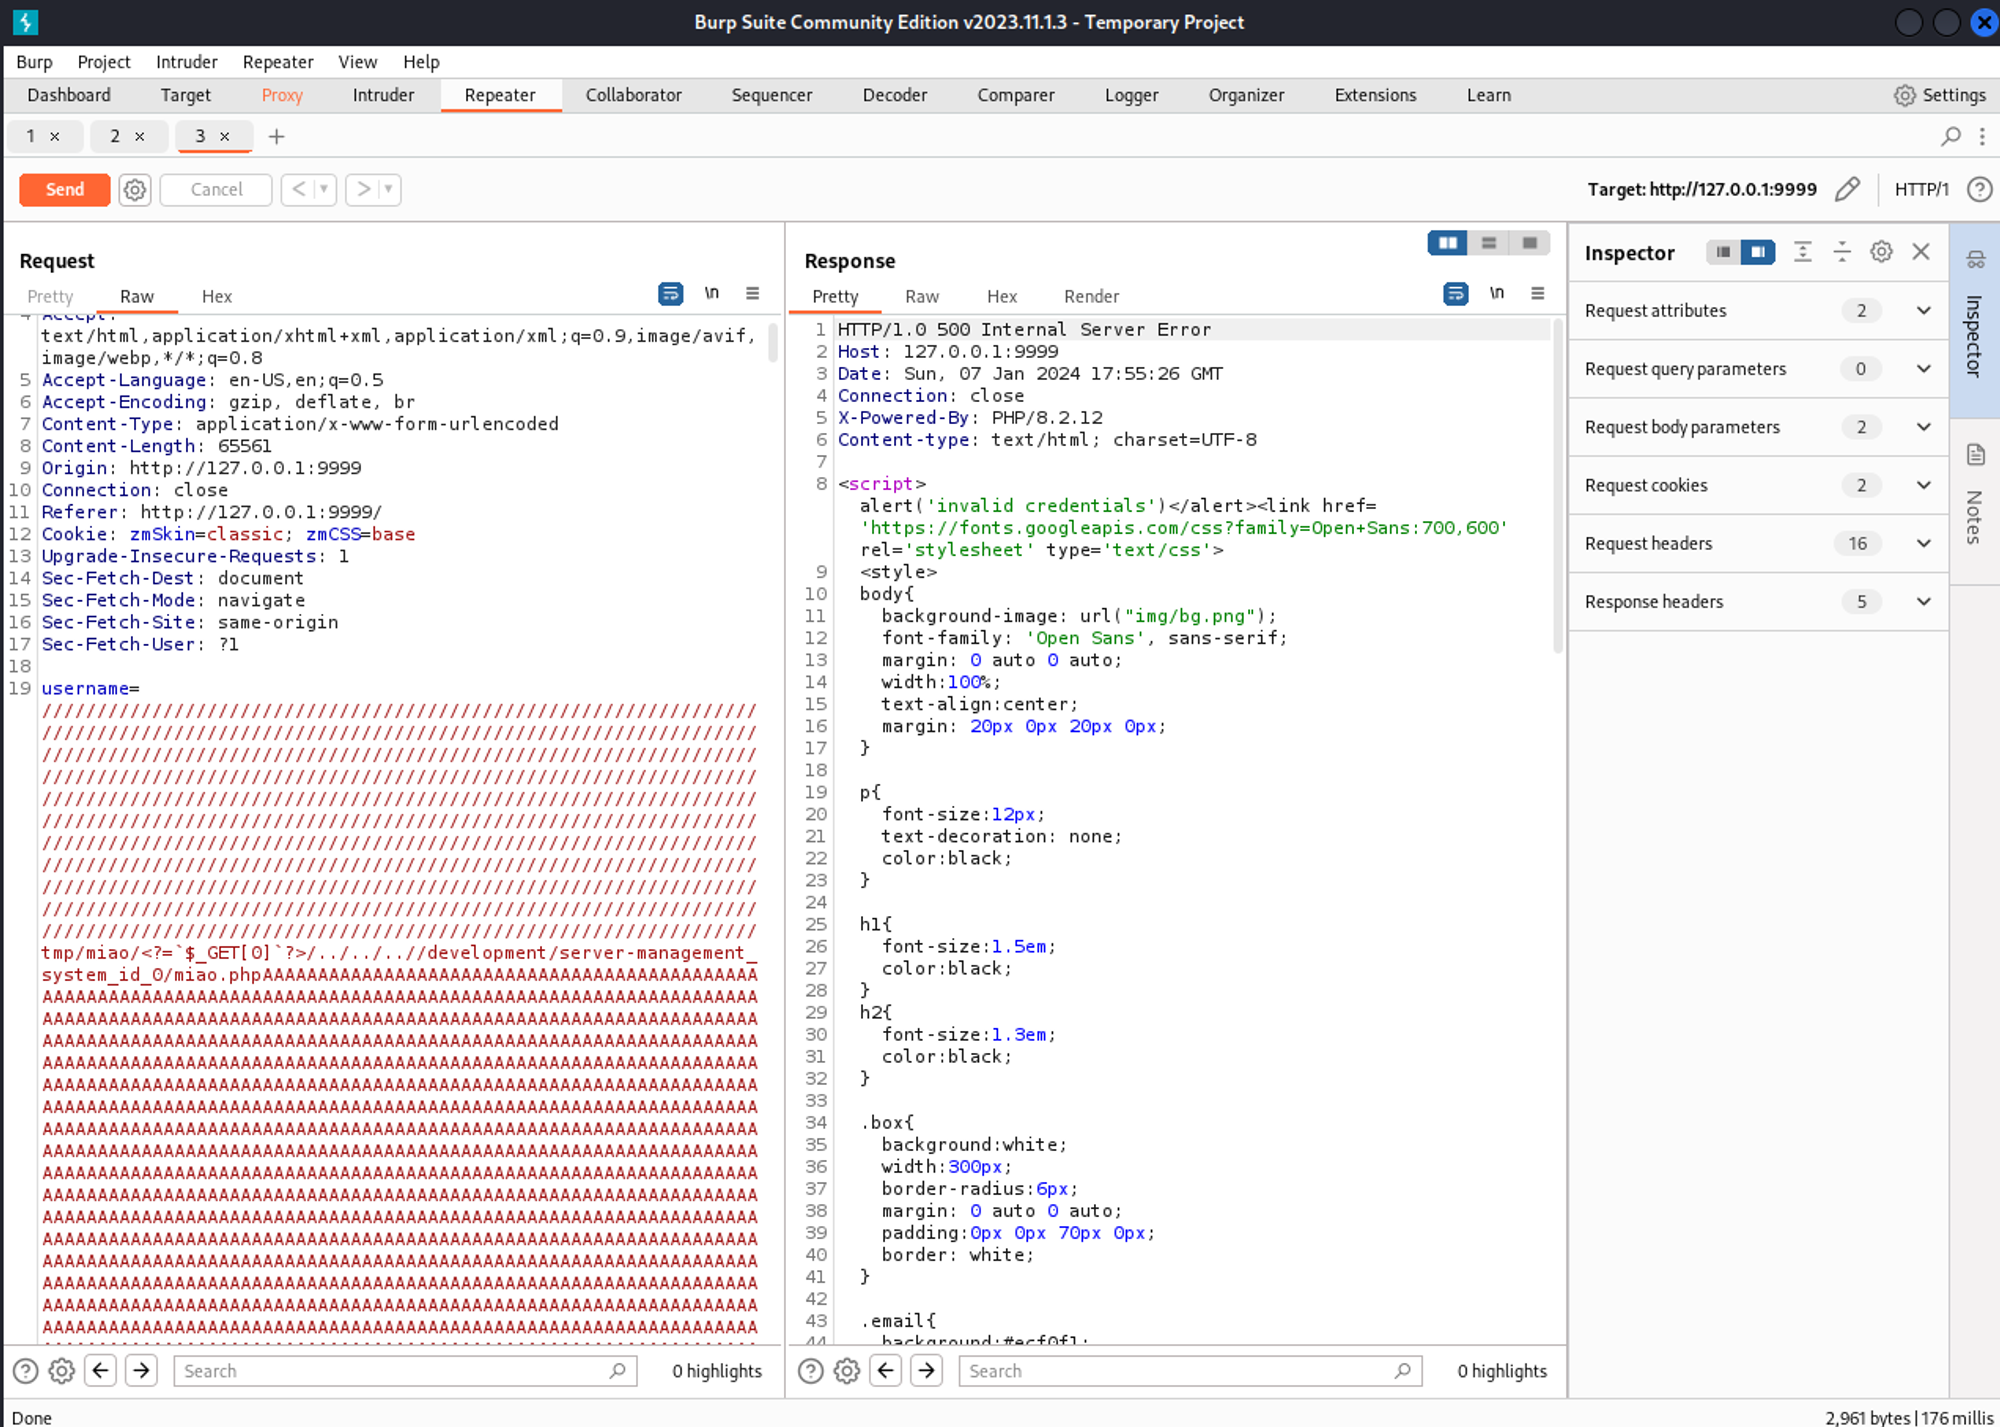Open the history back dropdown arrow
This screenshot has height=1427, width=2000.
coord(324,189)
